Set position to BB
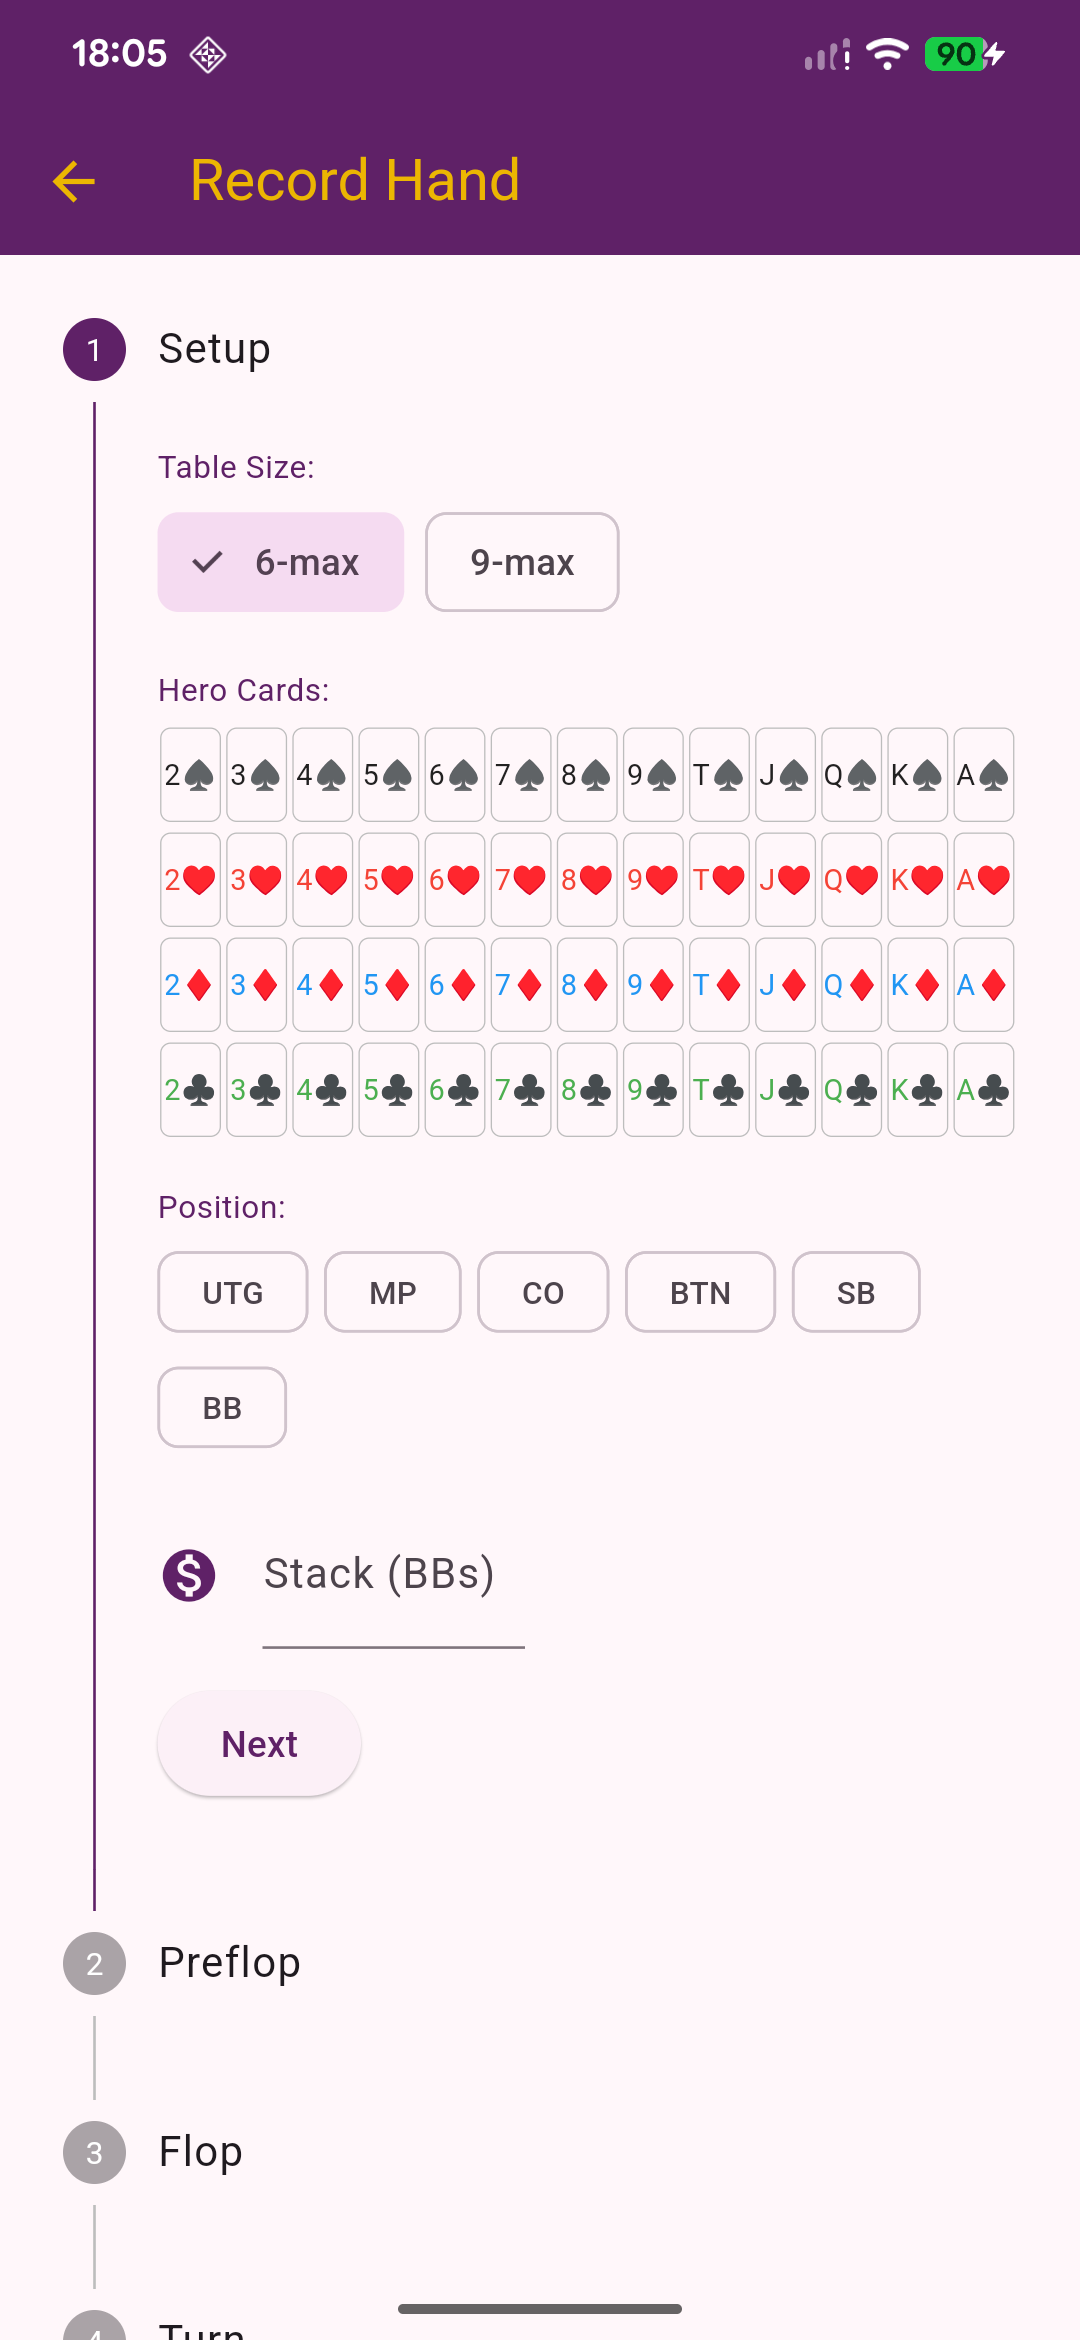The height and width of the screenshot is (2340, 1080). [222, 1407]
